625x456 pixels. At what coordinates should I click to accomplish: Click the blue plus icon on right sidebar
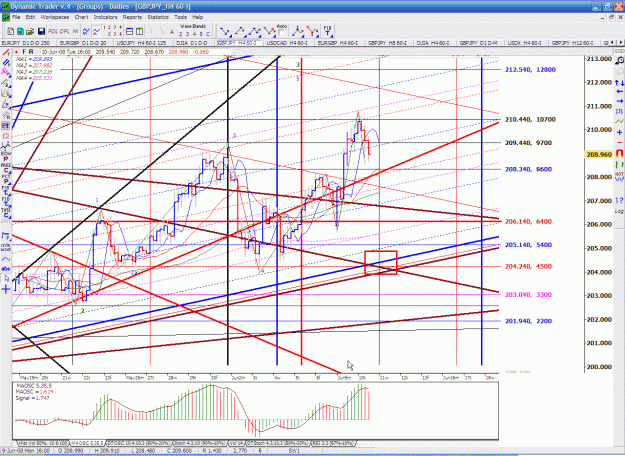pos(619,132)
